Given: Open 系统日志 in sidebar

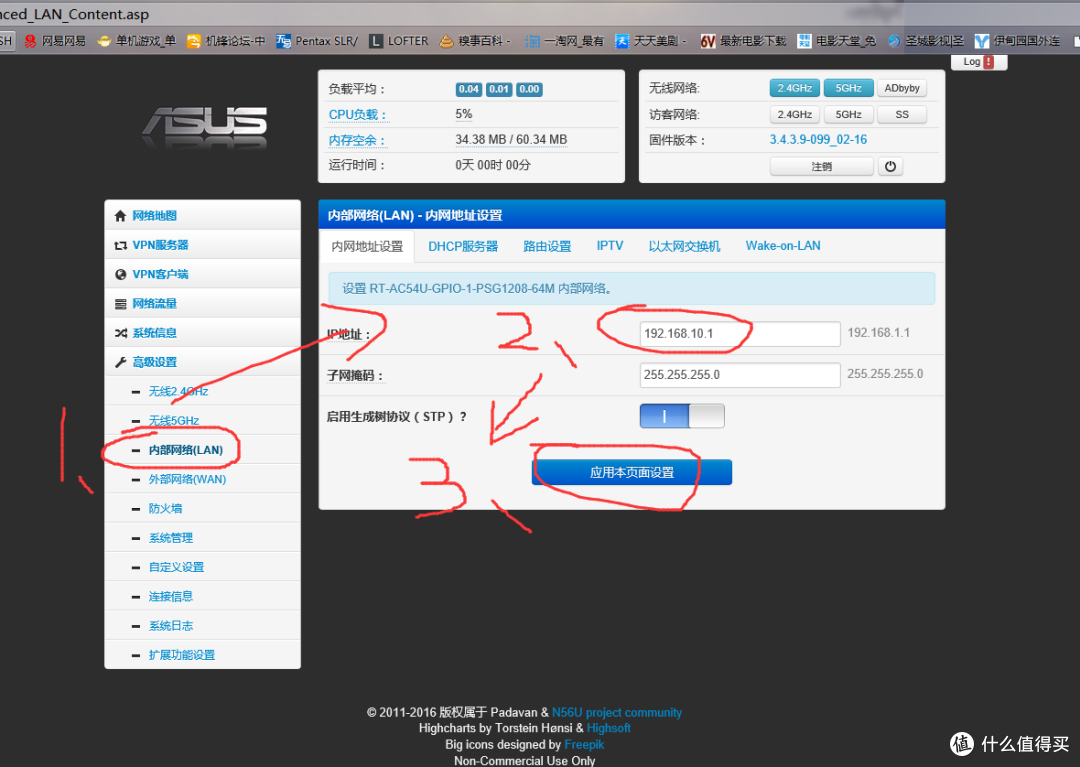Looking at the screenshot, I should (x=171, y=626).
